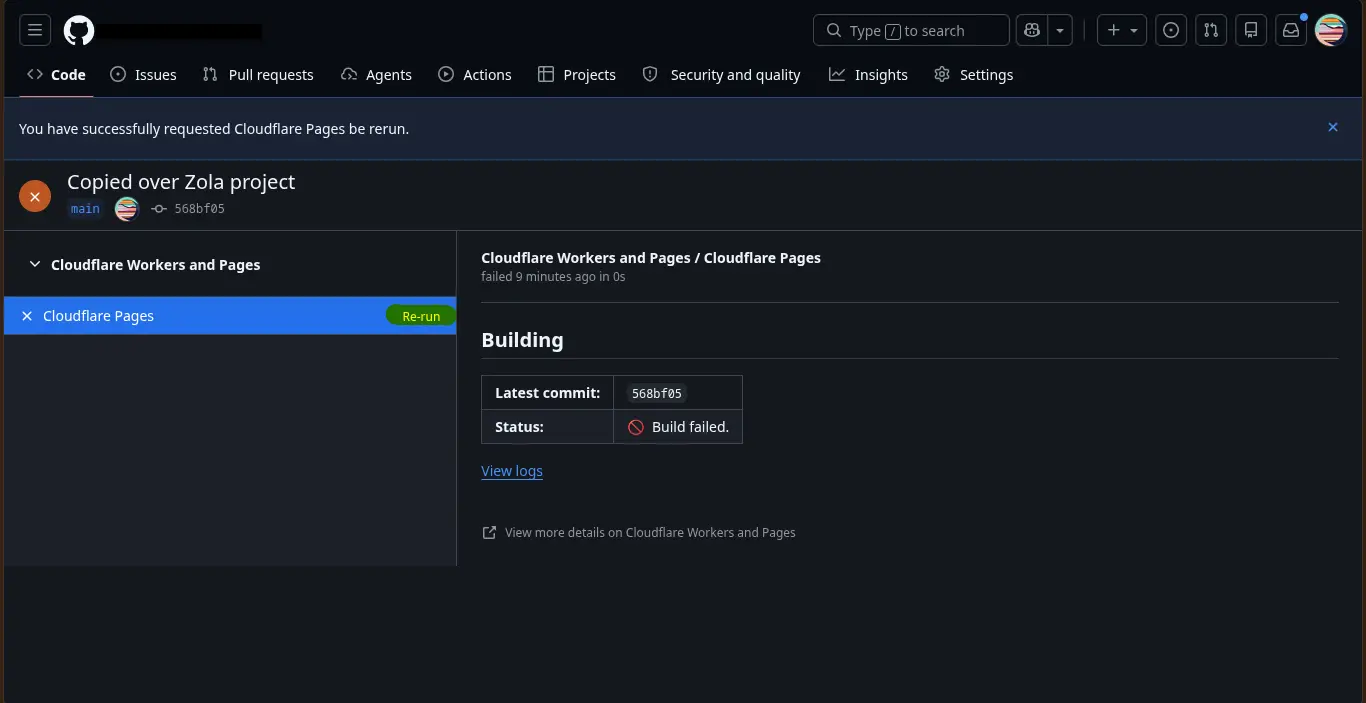This screenshot has height=703, width=1366.
Task: Click the failed status X icon
Action: coord(35,197)
